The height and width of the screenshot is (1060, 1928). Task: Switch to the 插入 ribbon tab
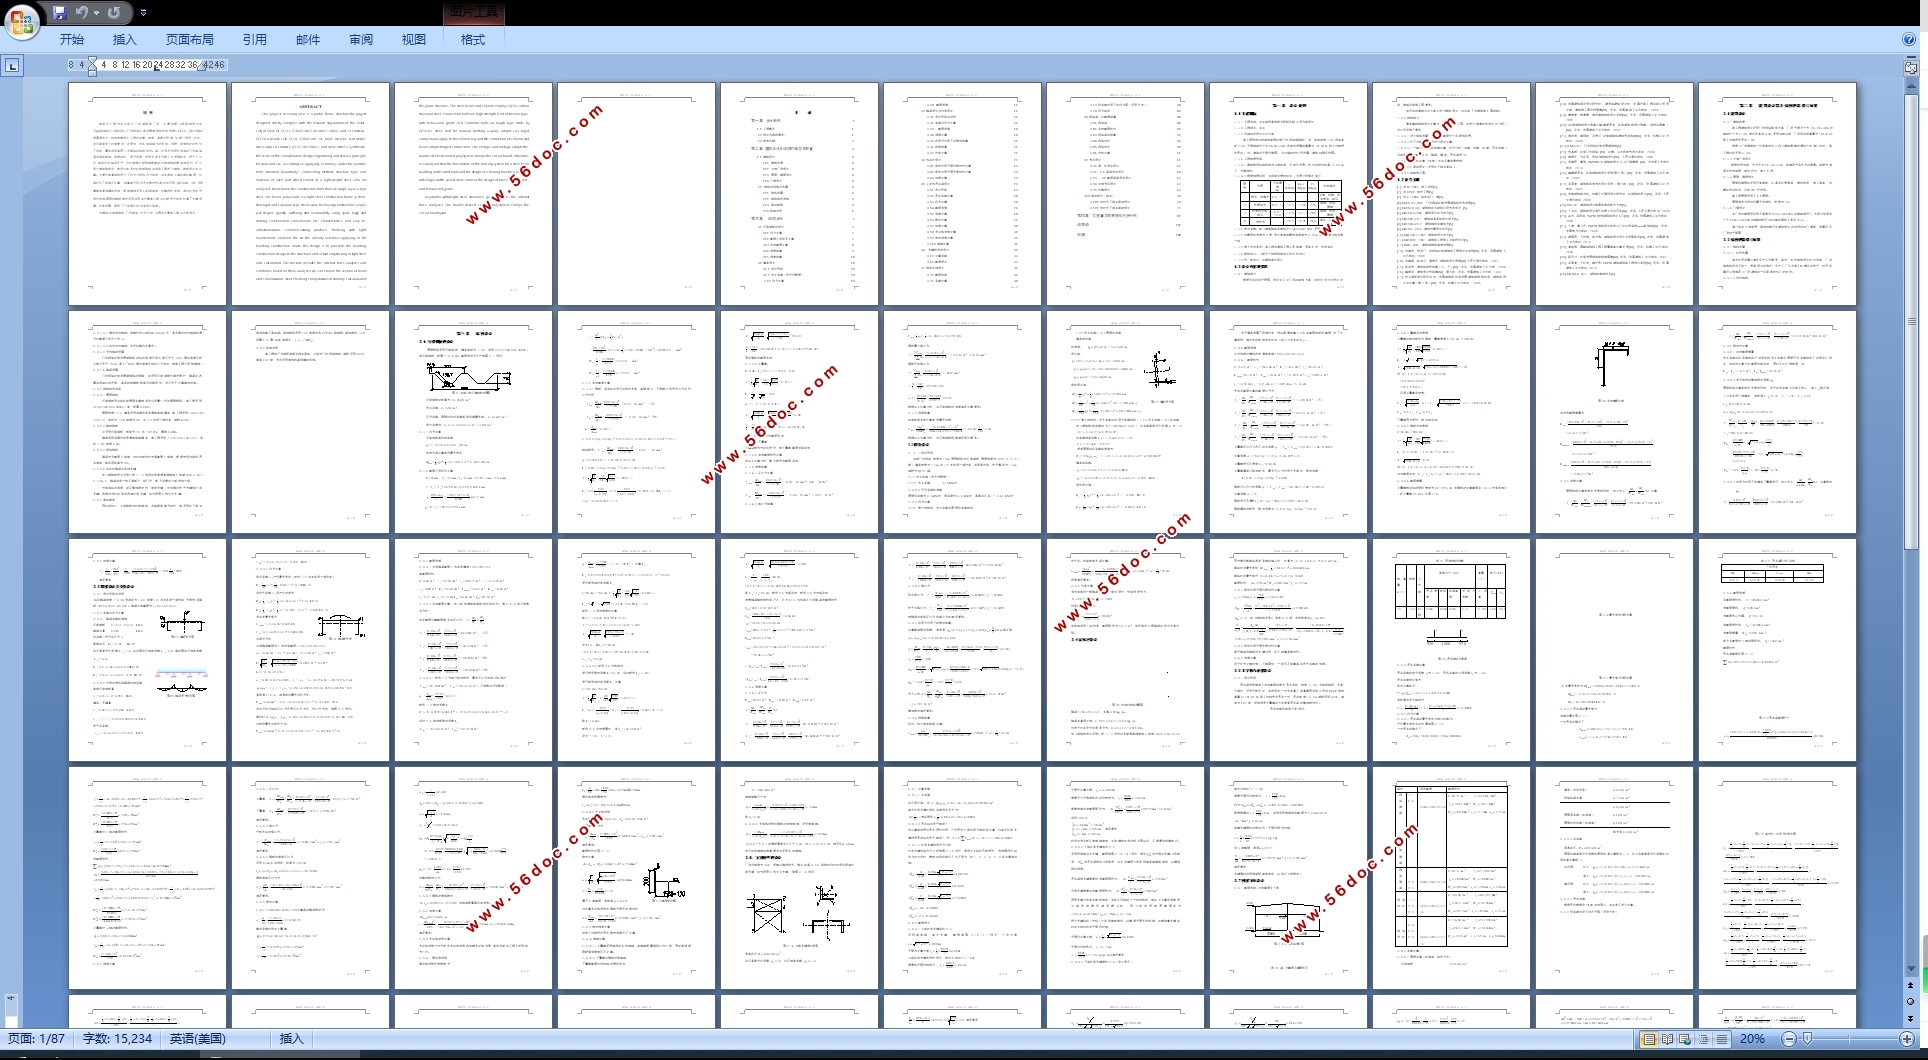pos(124,39)
